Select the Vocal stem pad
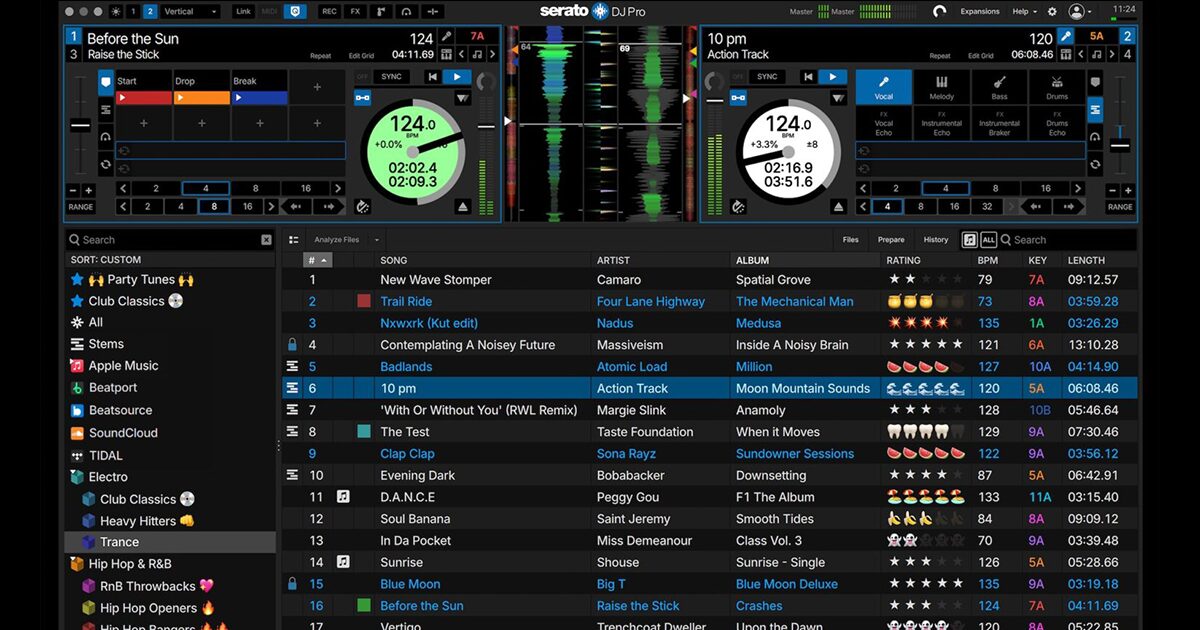1200x630 pixels. [x=884, y=87]
